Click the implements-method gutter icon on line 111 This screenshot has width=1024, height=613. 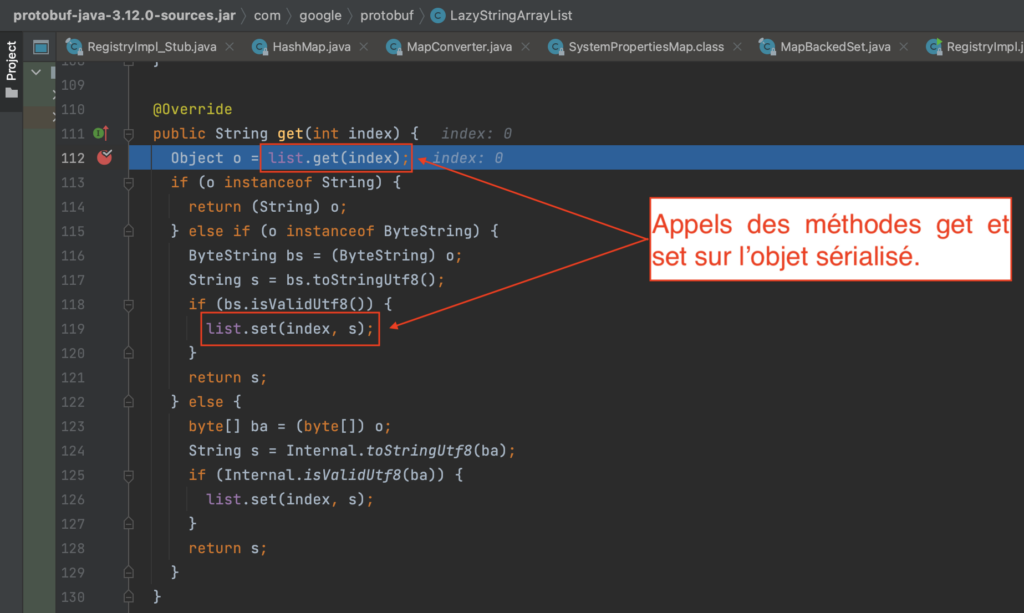click(101, 133)
